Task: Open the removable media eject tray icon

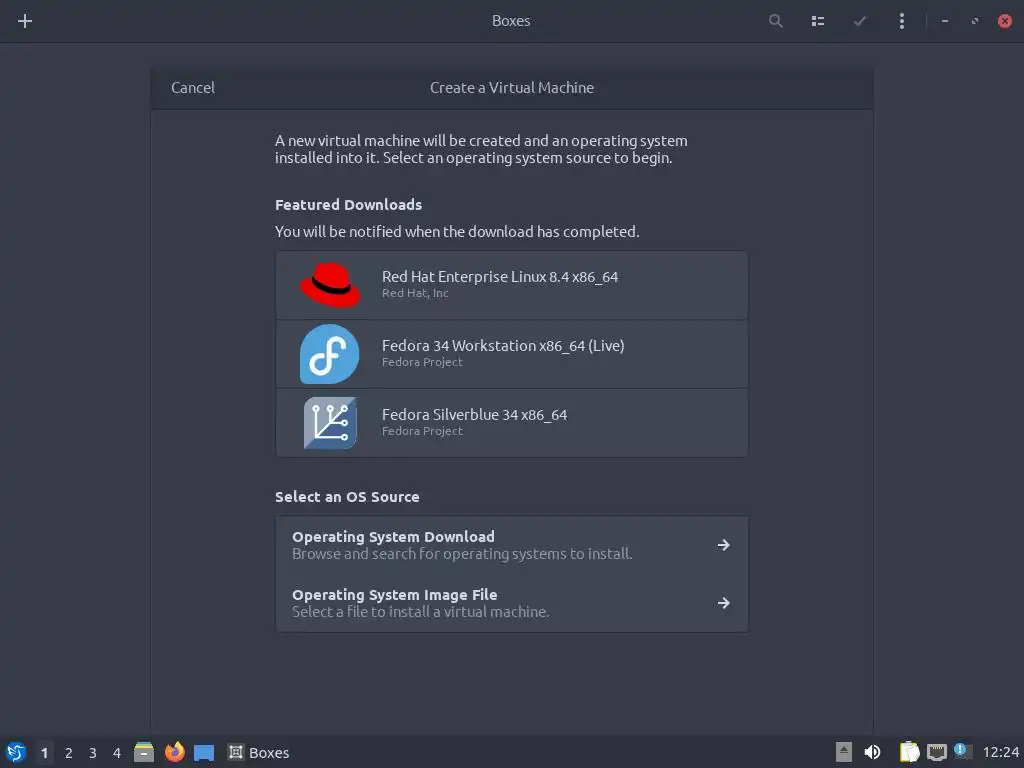Action: coord(844,752)
